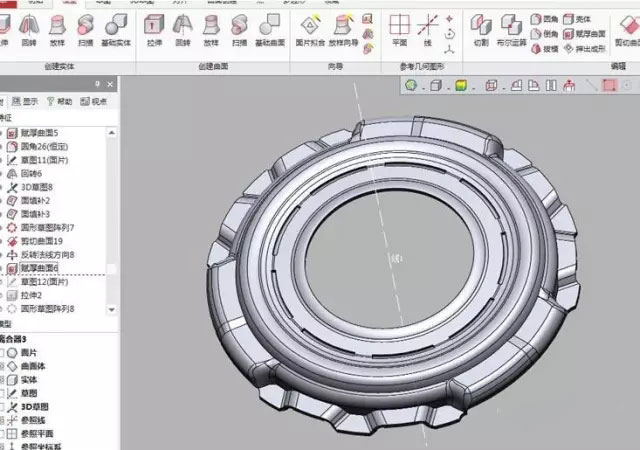Select 剪切曲面19 in the feature tree
This screenshot has height=450, width=640.
[x=40, y=241]
